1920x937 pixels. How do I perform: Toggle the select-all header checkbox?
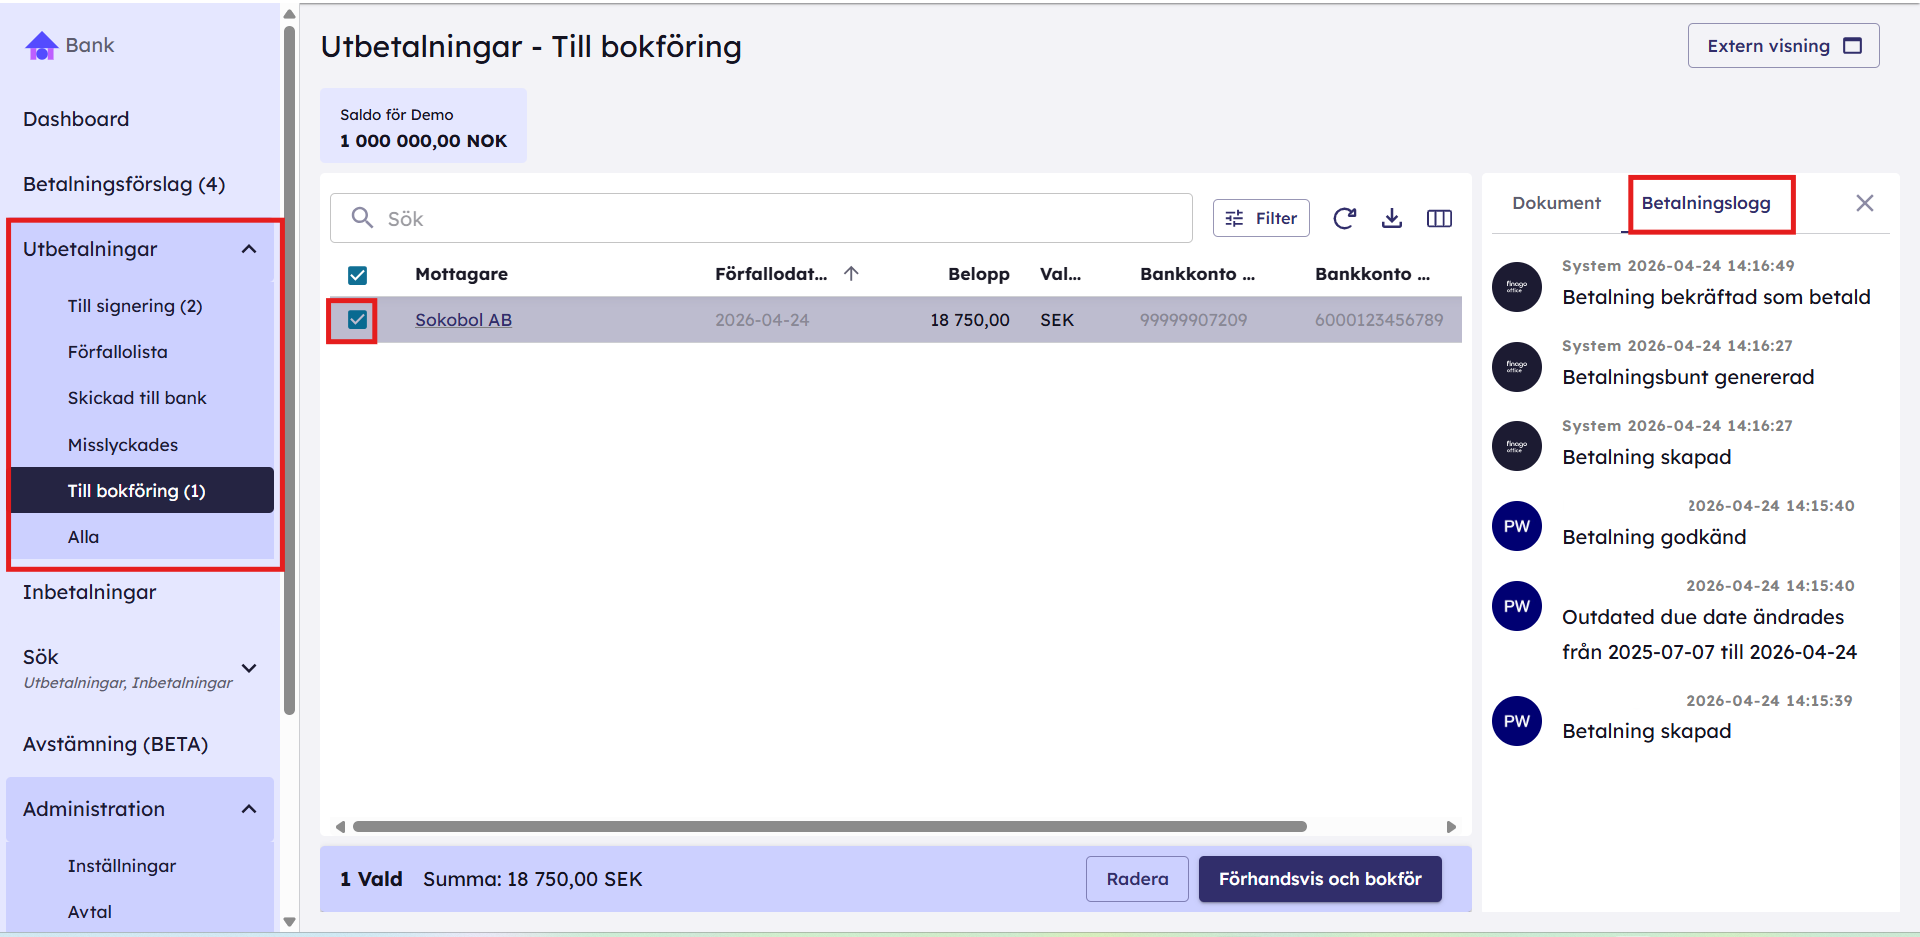357,275
